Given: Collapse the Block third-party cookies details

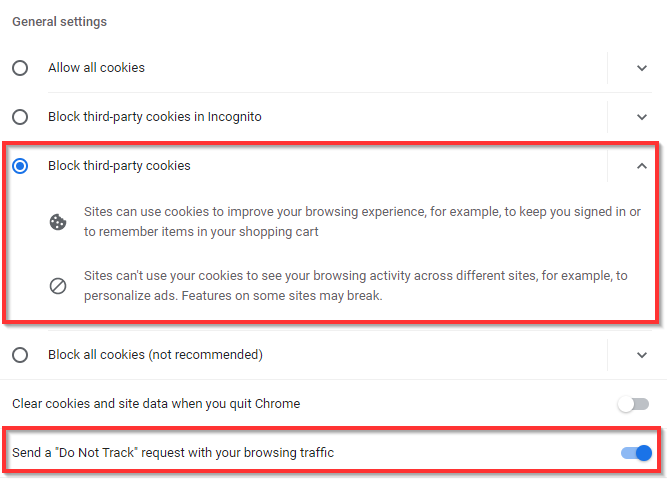Looking at the screenshot, I should coord(642,166).
